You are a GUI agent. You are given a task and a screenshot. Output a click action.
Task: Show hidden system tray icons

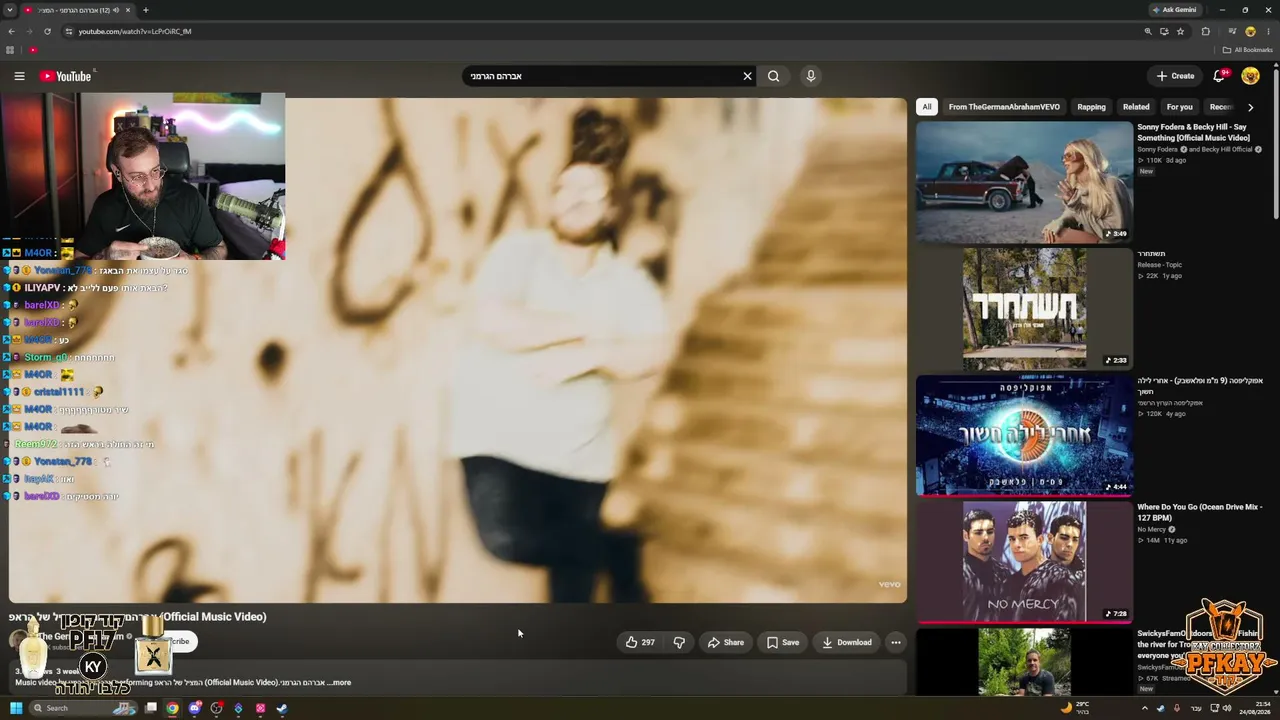click(1145, 708)
